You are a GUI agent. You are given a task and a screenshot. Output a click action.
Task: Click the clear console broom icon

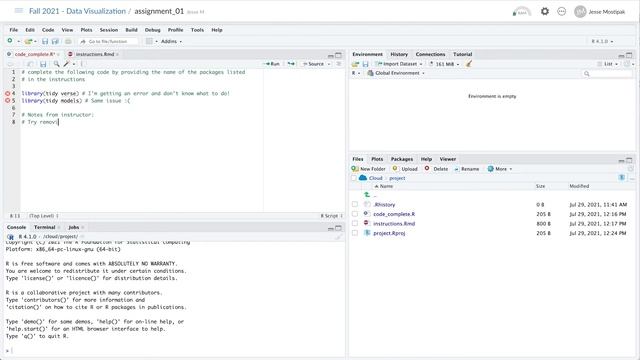pyautogui.click(x=338, y=237)
